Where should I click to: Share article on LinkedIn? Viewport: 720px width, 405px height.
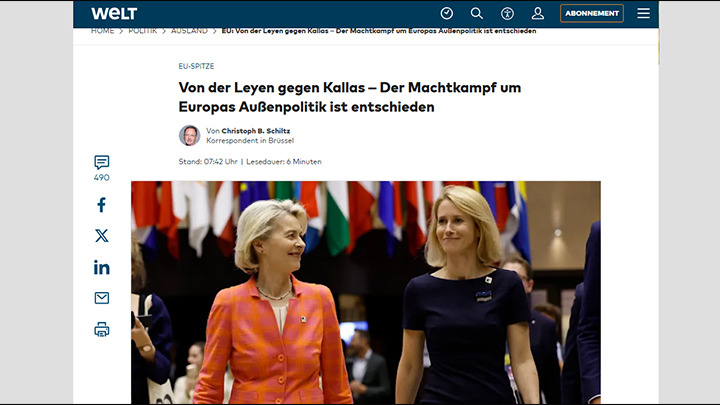[x=101, y=267]
